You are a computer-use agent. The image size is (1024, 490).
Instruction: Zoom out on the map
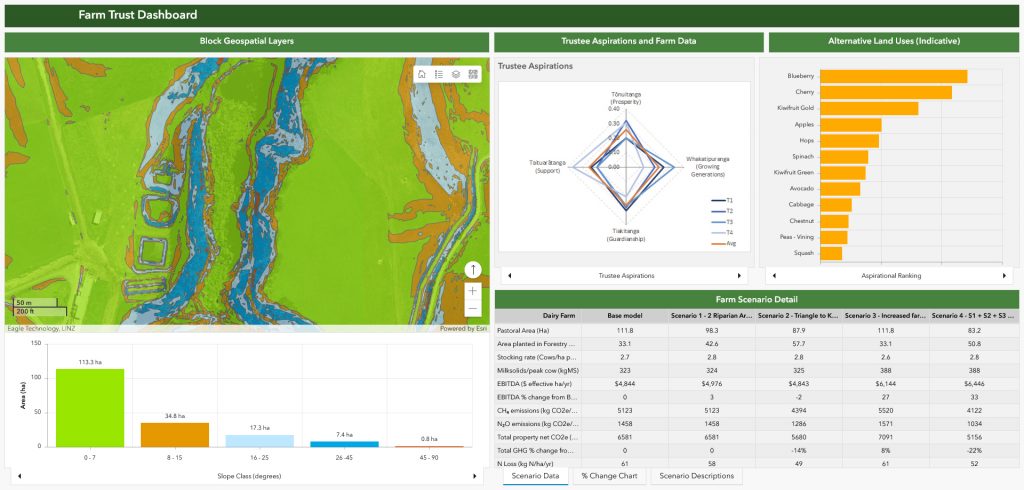point(473,310)
